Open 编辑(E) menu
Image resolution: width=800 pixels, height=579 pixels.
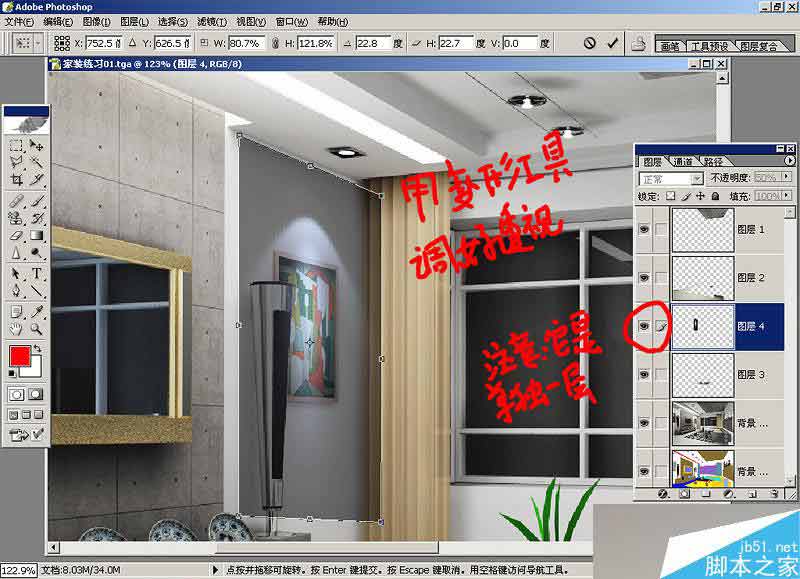(58, 22)
